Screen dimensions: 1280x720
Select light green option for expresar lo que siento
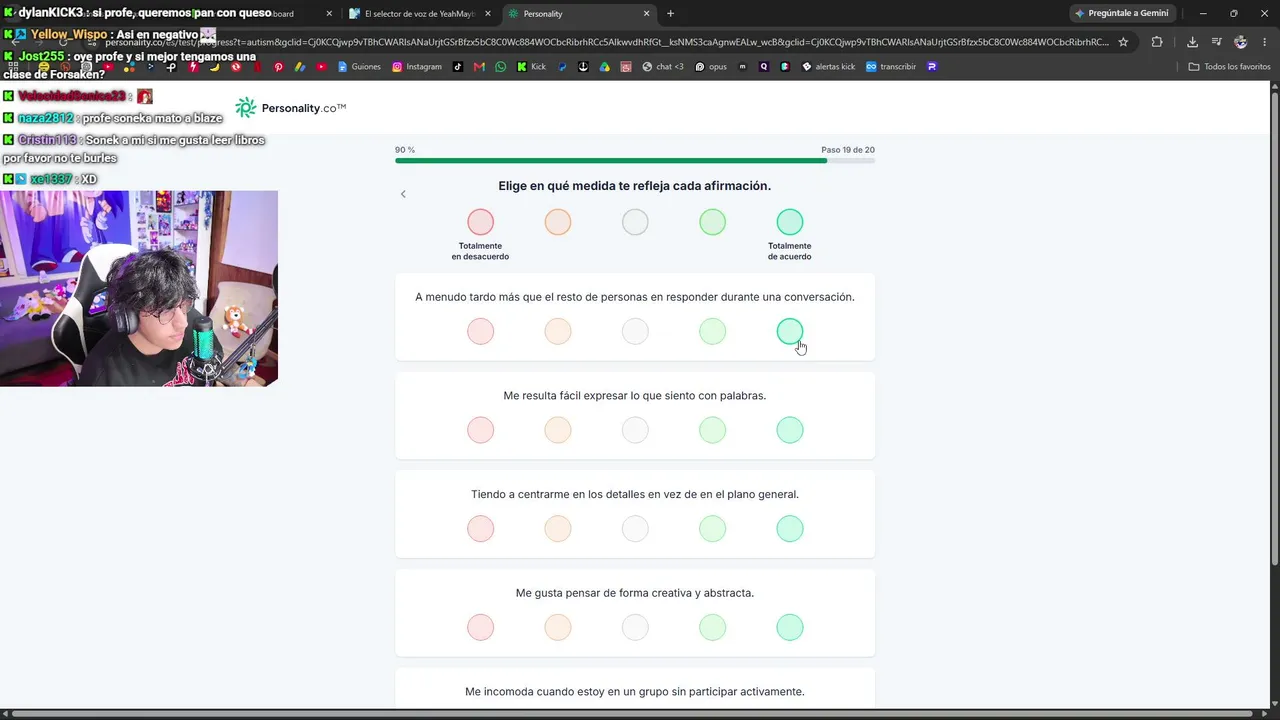pos(712,430)
